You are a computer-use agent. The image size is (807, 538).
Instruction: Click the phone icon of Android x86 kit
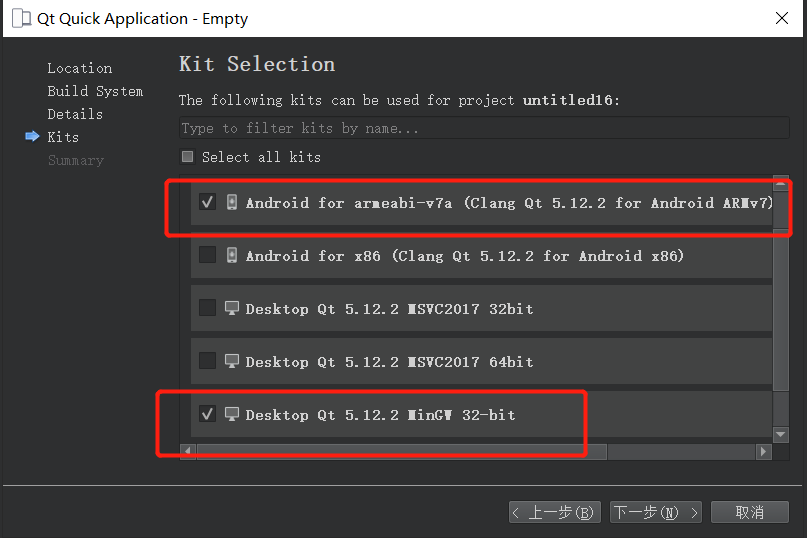(x=232, y=255)
